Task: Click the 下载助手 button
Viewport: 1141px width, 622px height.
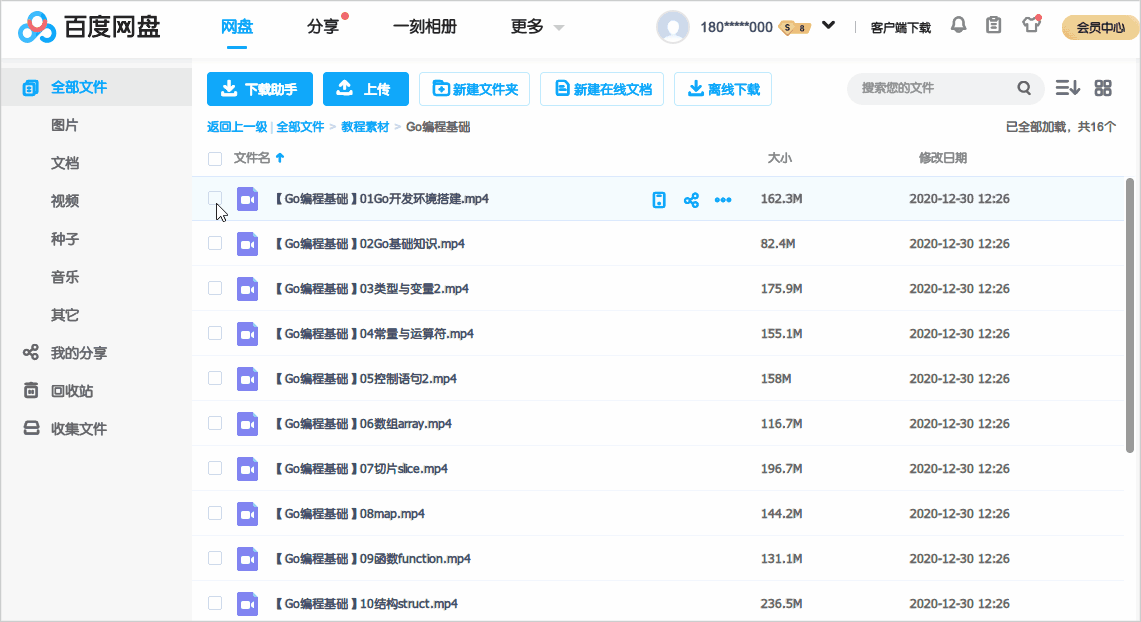Action: [260, 88]
